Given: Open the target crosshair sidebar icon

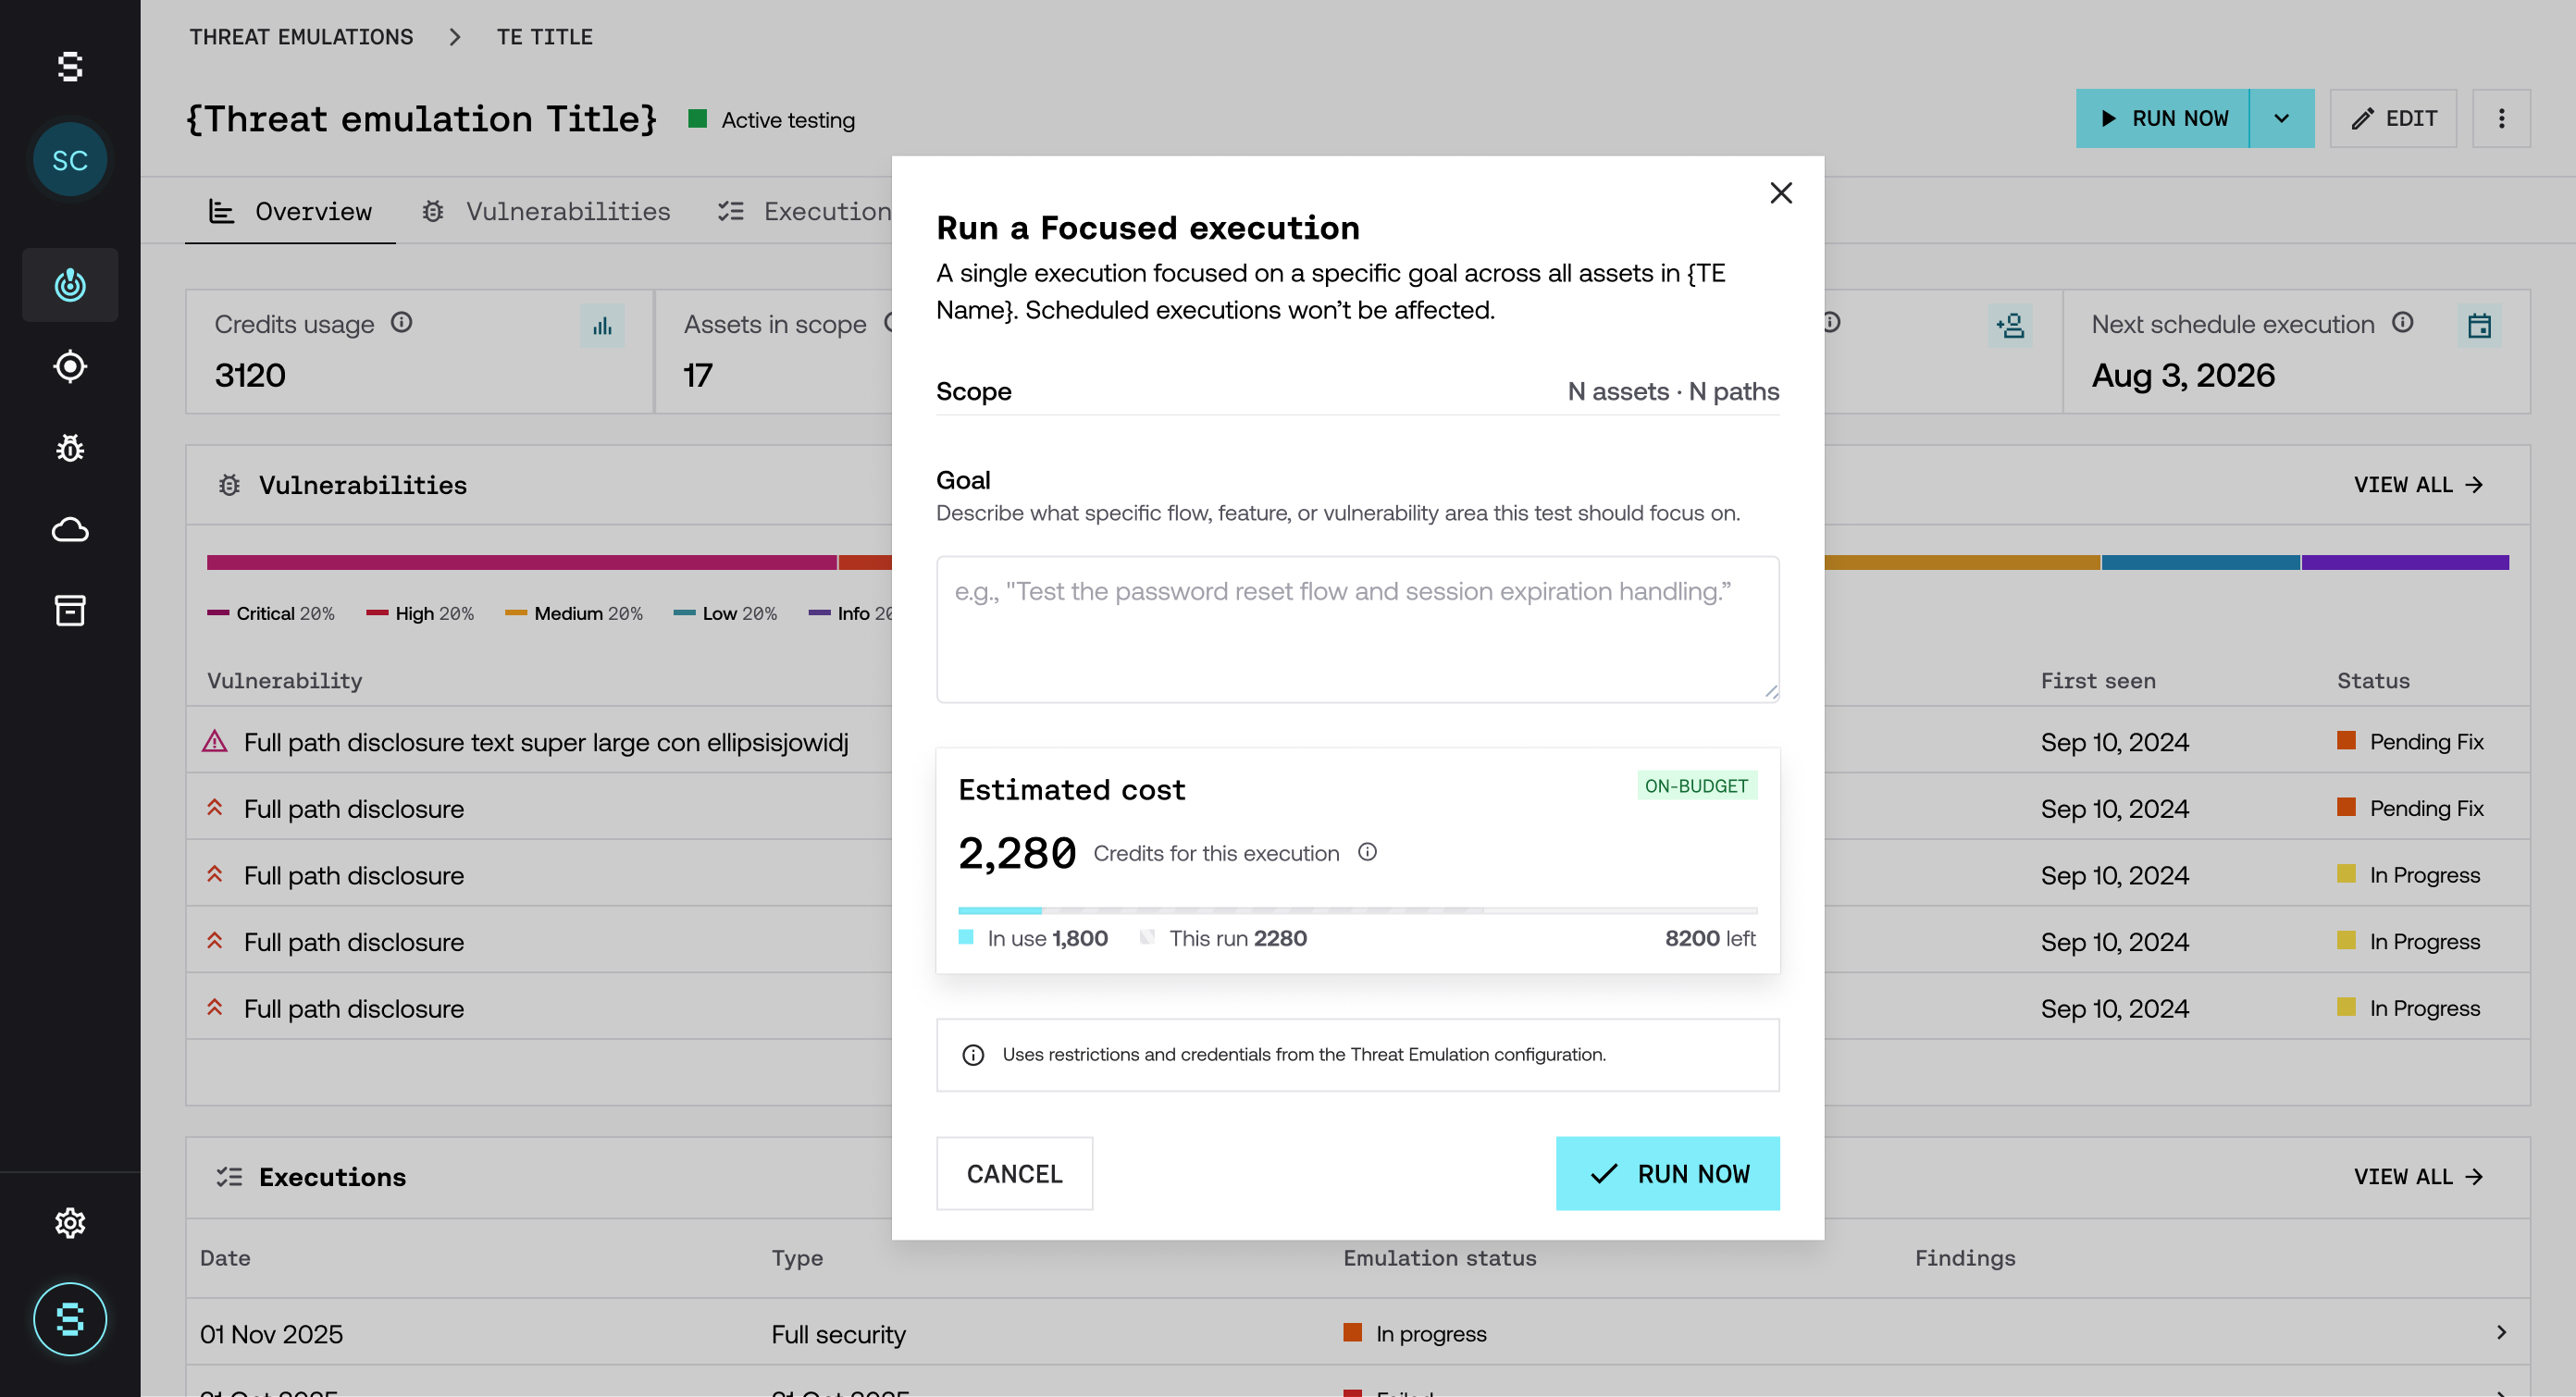Looking at the screenshot, I should [x=70, y=367].
